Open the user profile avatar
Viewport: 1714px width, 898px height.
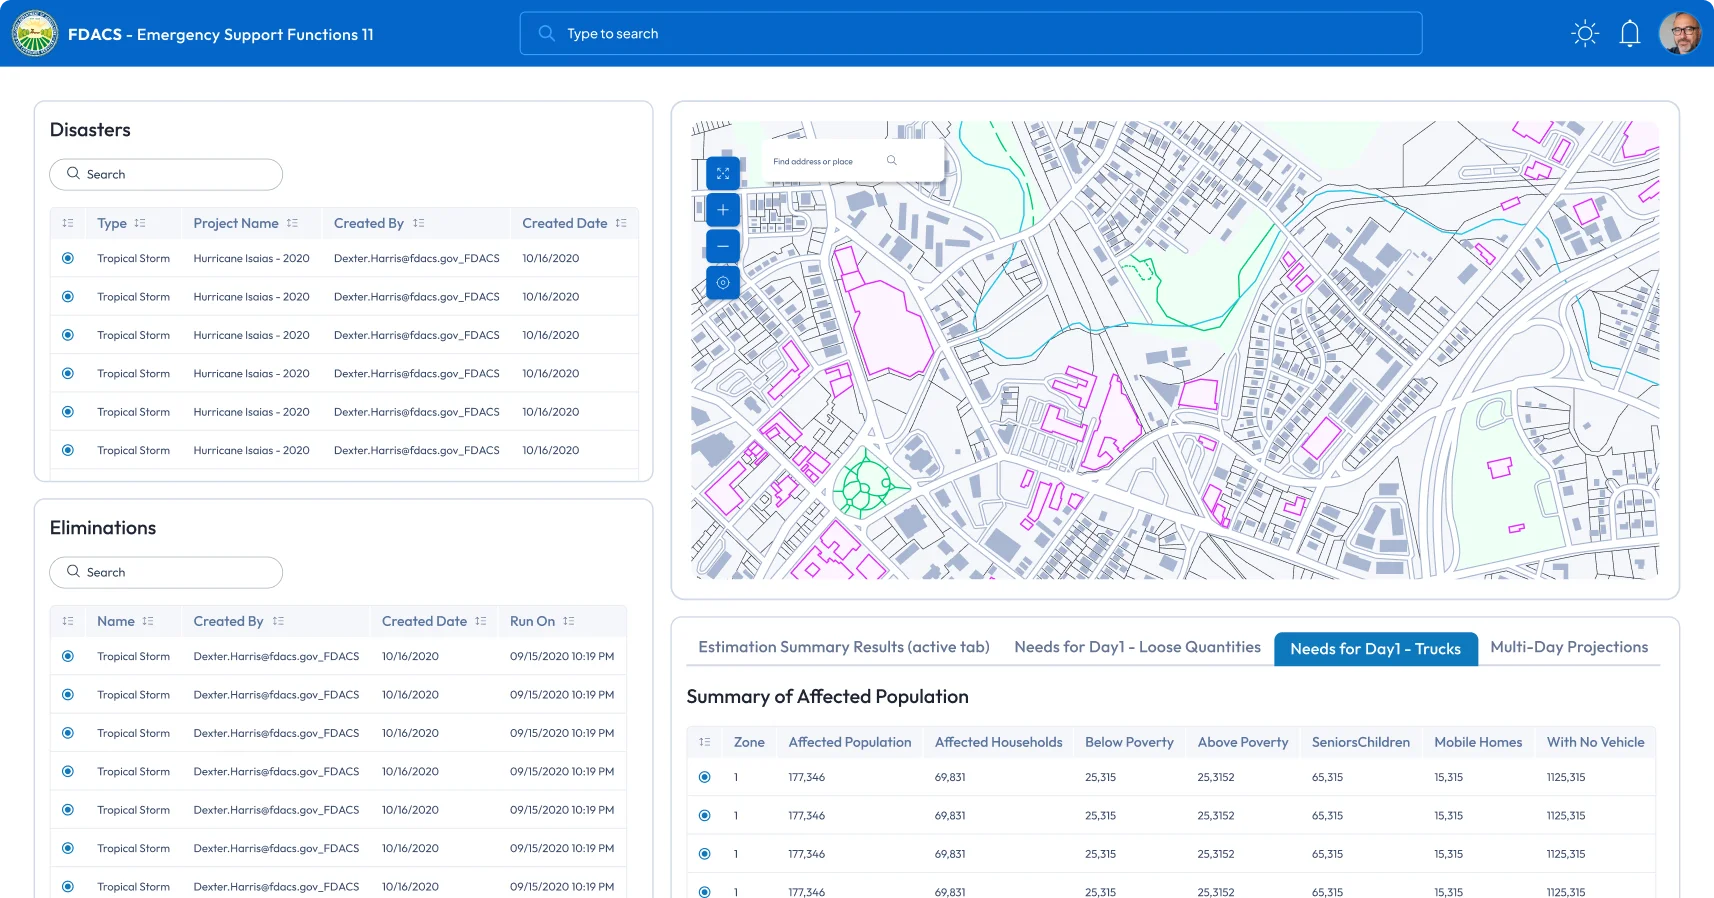click(x=1680, y=34)
